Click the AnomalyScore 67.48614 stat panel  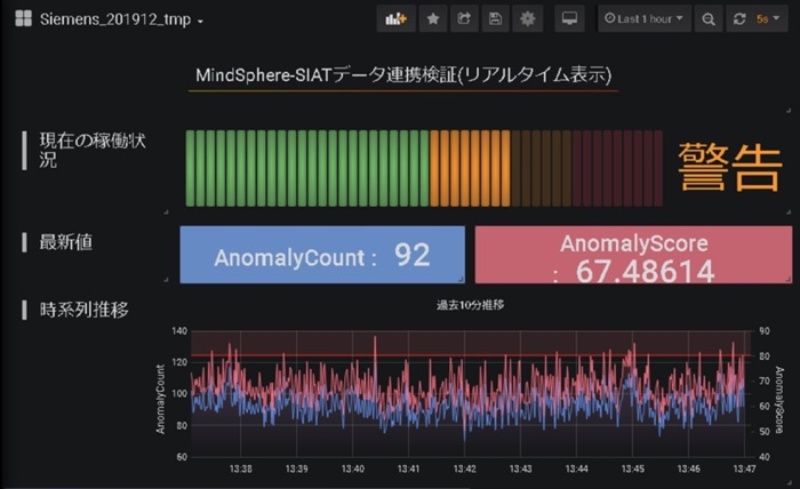tap(633, 255)
